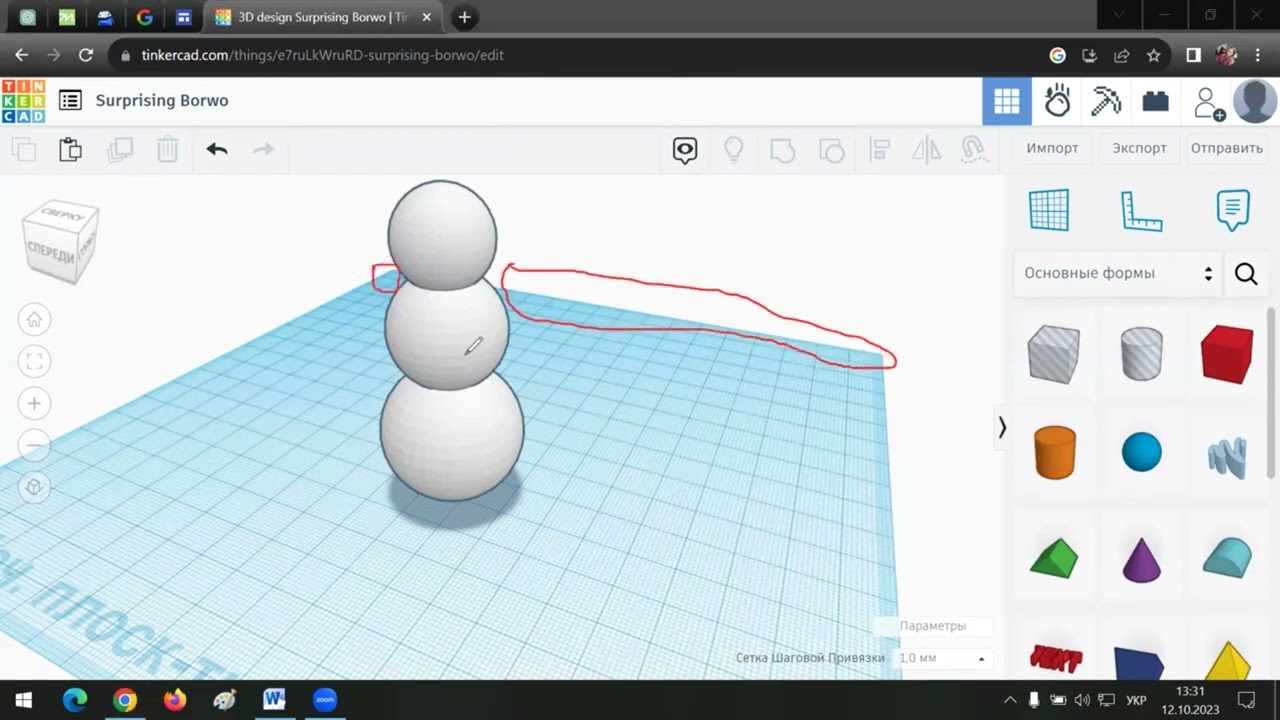
Task: Click the Параметры button
Action: pyautogui.click(x=933, y=626)
